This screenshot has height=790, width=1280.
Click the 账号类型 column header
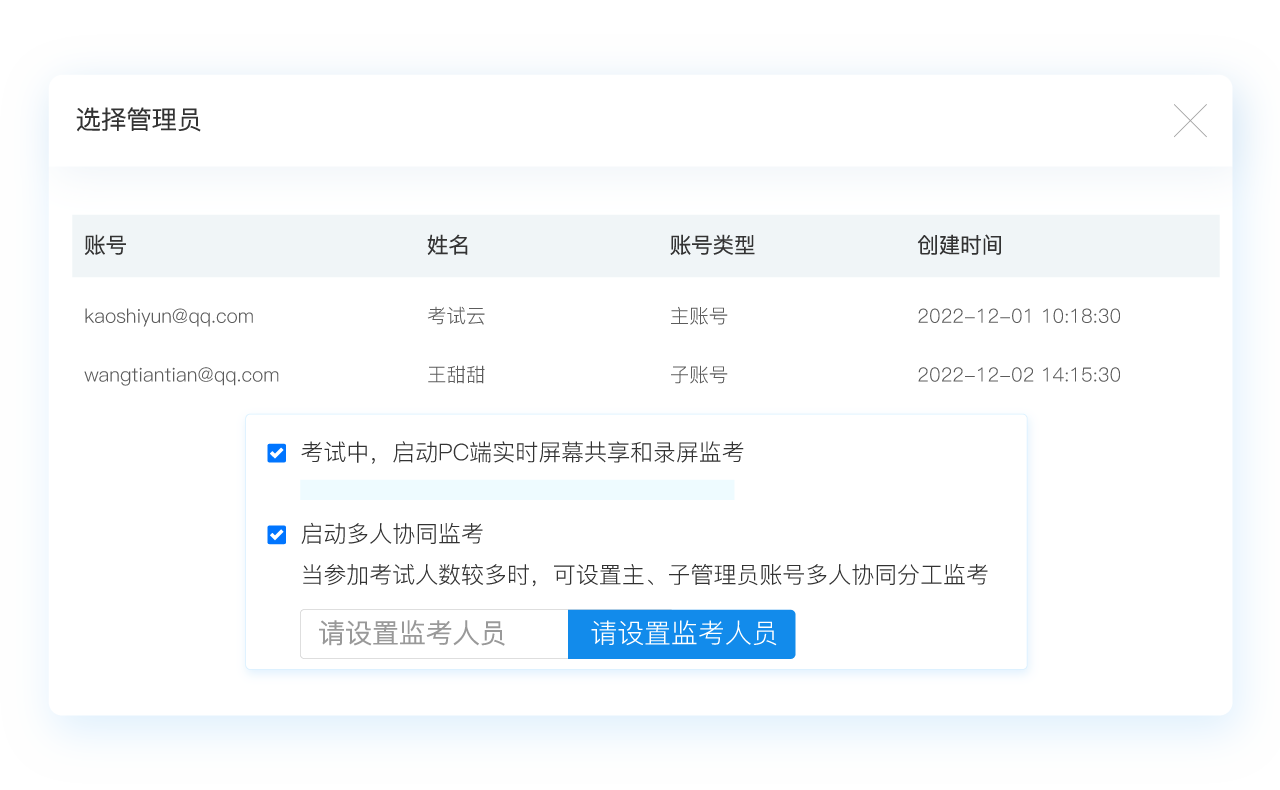point(712,246)
